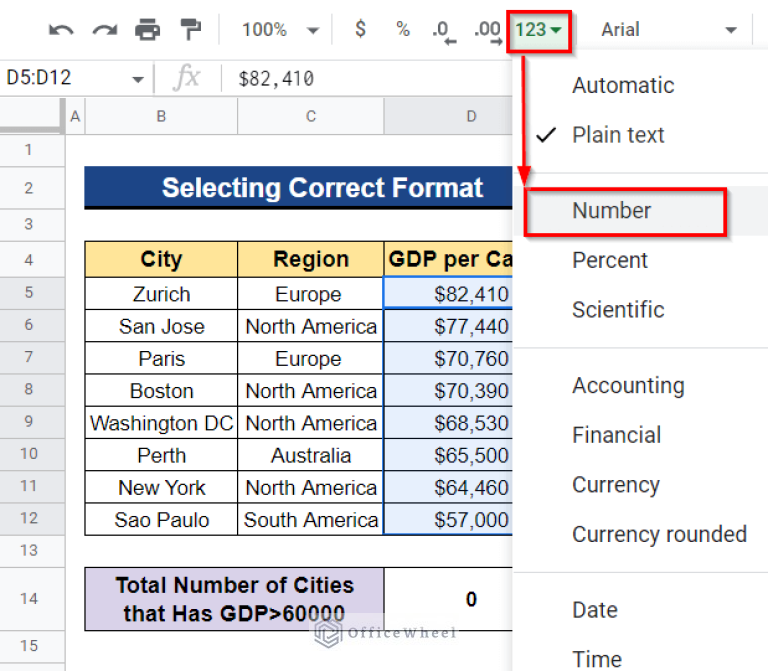Viewport: 768px width, 671px height.
Task: Click the Sao Paulo cell
Action: pos(161,520)
